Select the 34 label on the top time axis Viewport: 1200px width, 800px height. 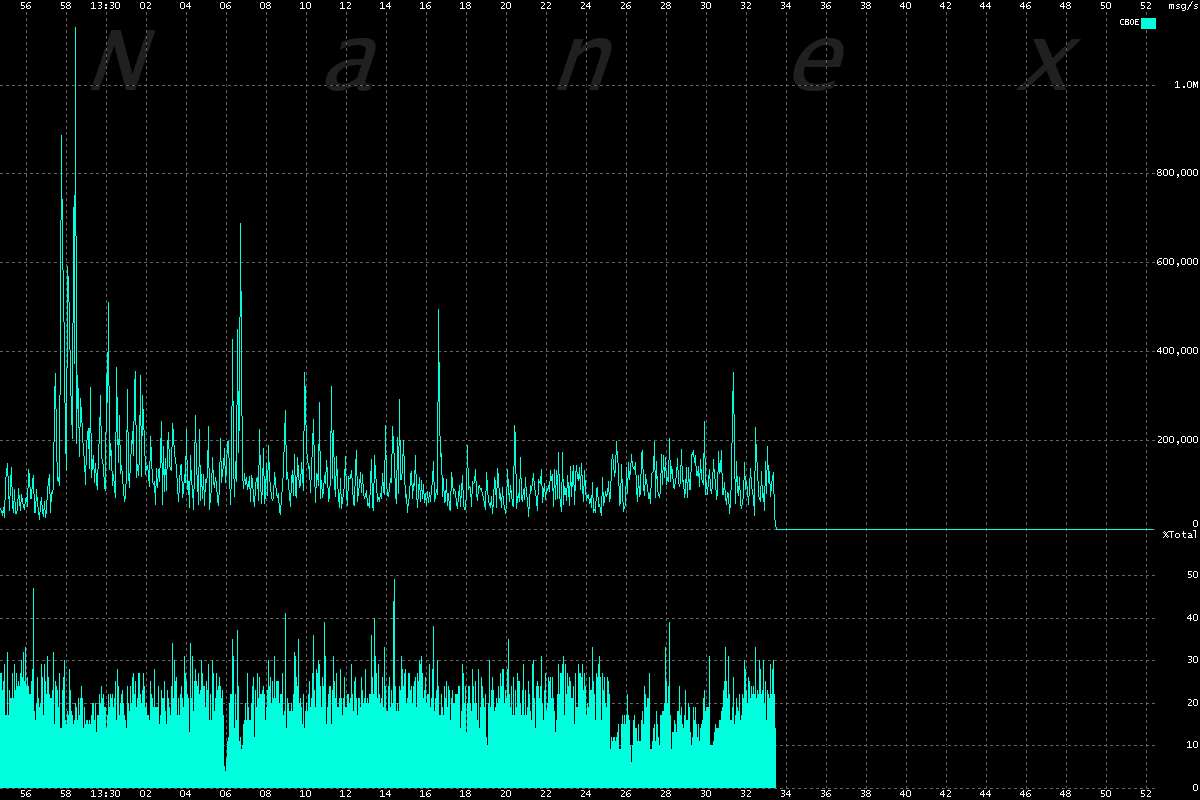(x=786, y=5)
